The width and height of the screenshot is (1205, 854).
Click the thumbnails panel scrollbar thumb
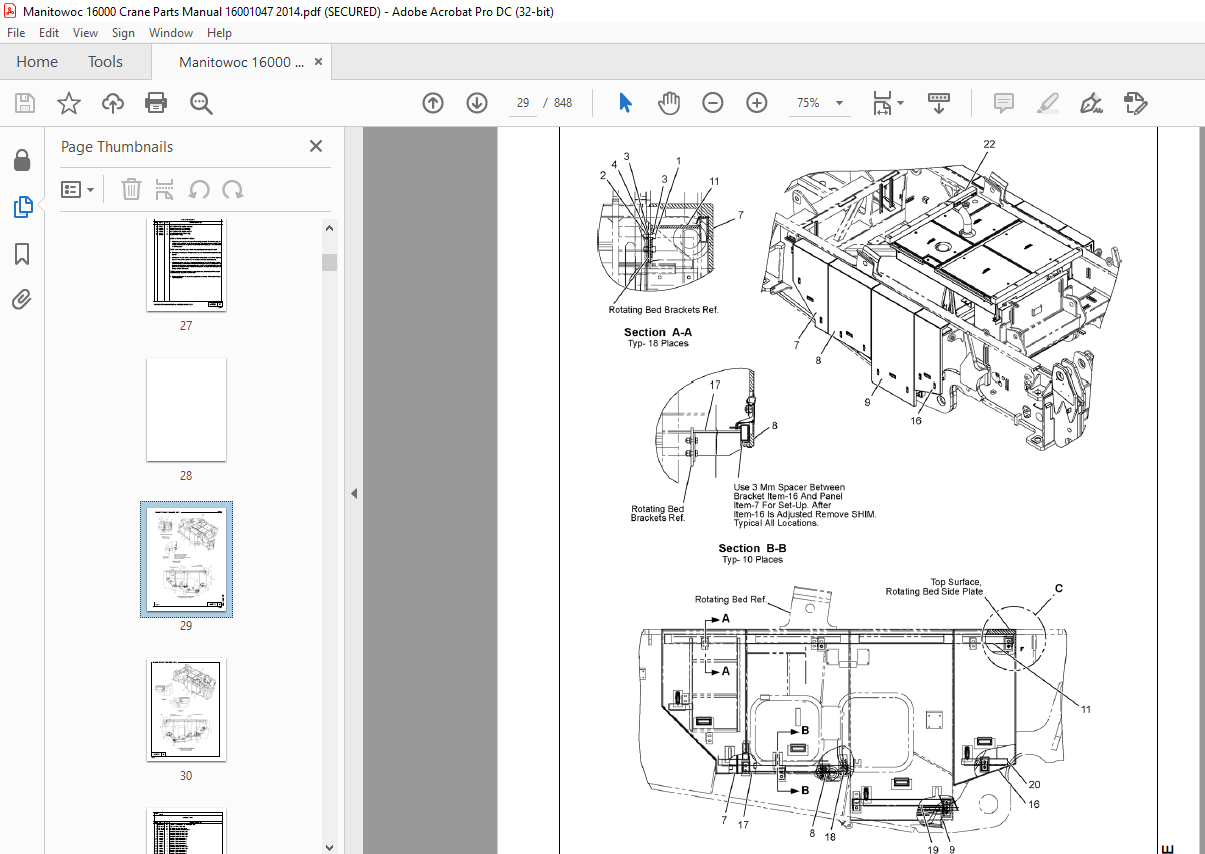coord(329,262)
